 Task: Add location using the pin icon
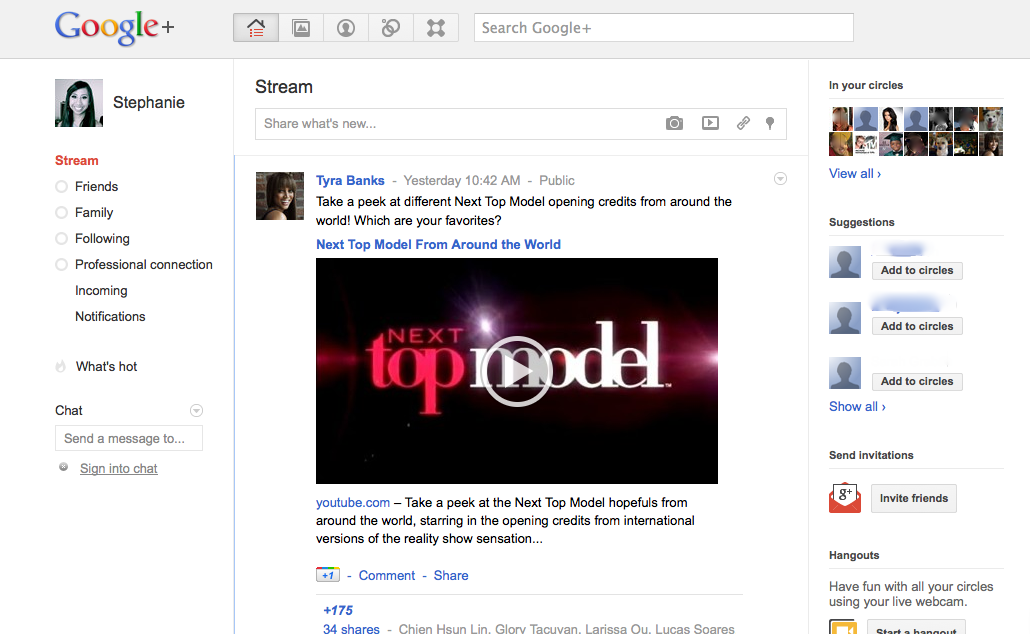(x=770, y=124)
